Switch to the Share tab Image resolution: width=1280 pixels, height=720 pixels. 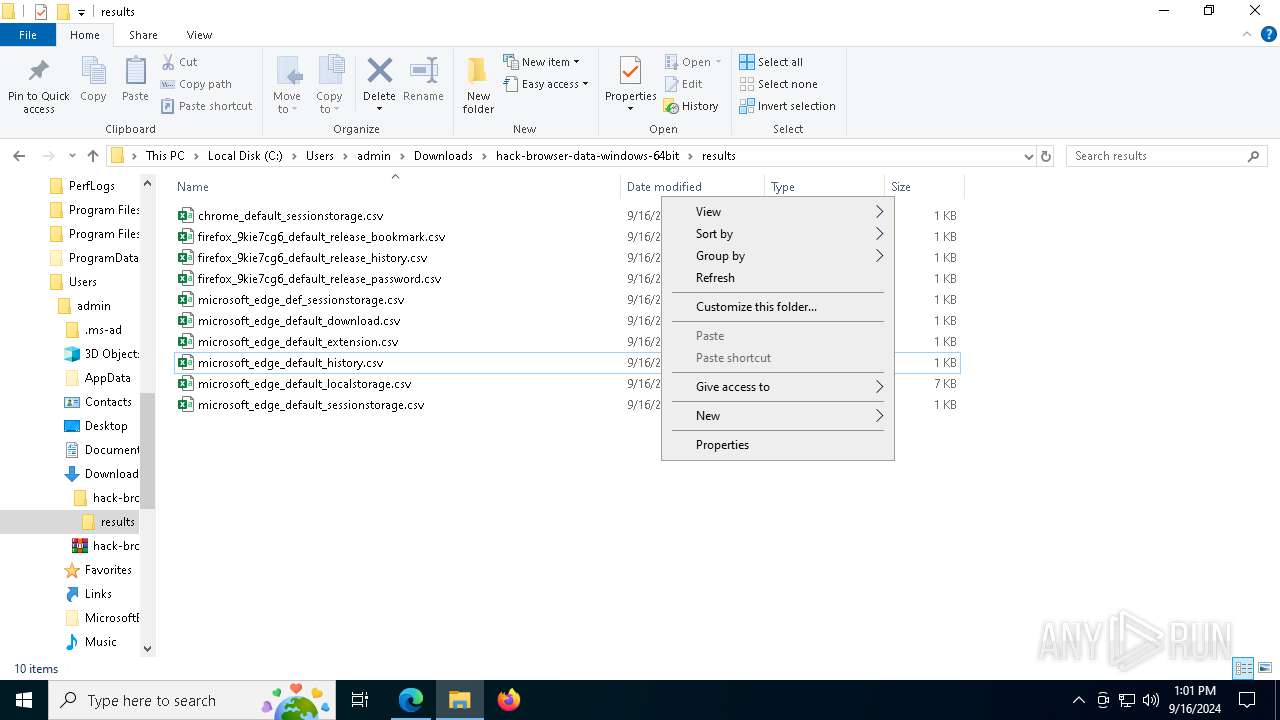(x=143, y=35)
